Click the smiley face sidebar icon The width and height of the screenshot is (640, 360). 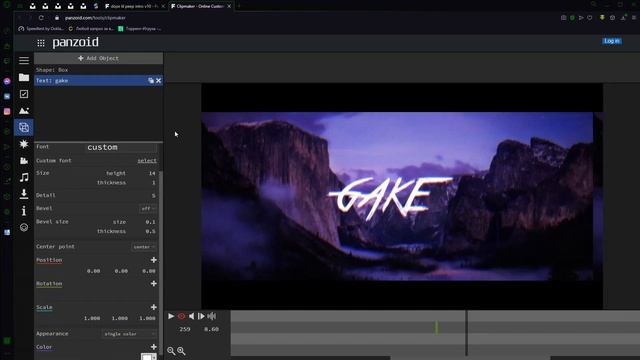[x=24, y=227]
